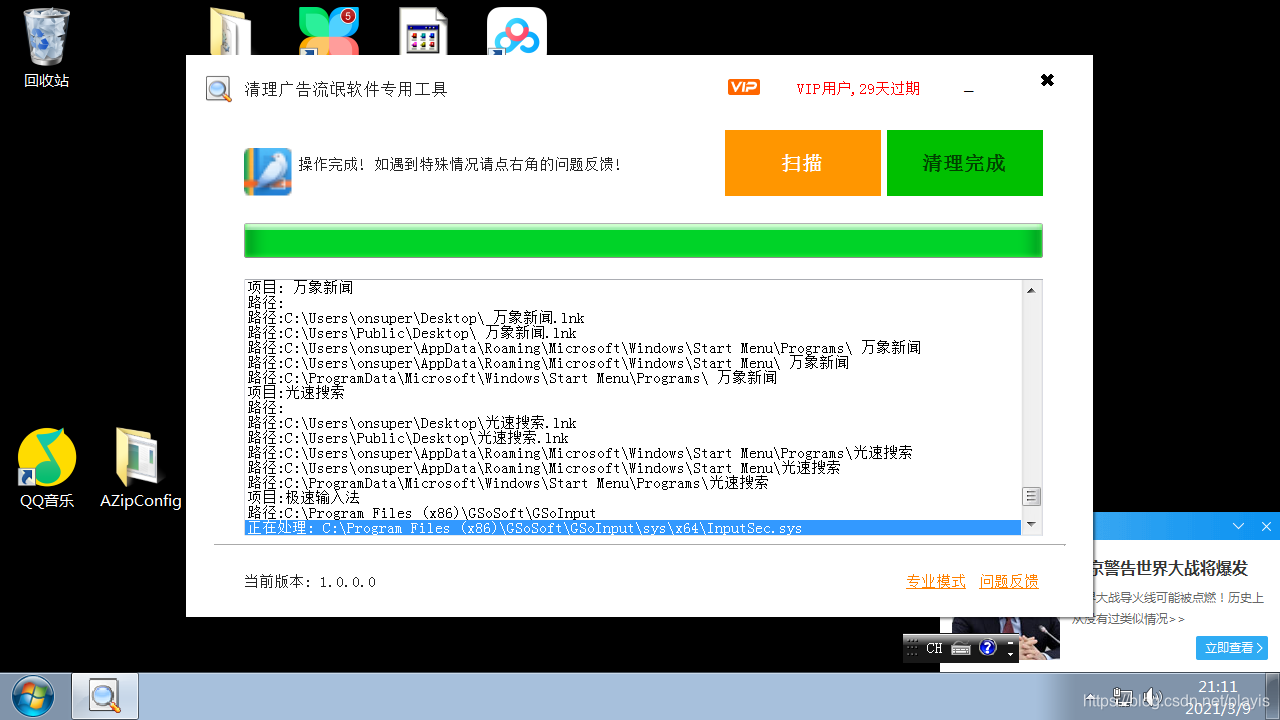Open the Baidu Netdisk desktop icon
Image resolution: width=1280 pixels, height=720 pixels.
coord(516,32)
